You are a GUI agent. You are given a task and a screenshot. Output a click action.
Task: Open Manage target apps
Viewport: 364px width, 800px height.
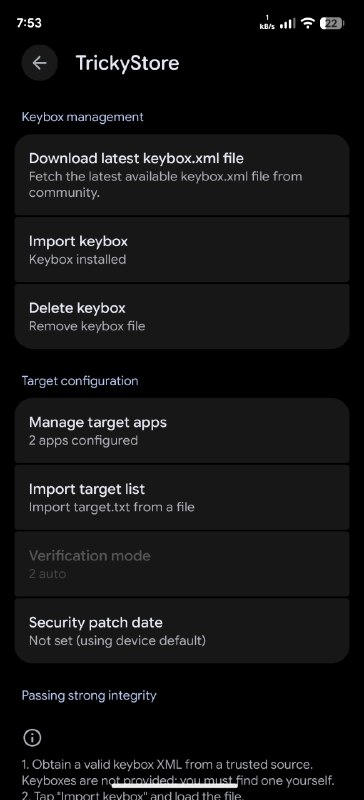182,431
